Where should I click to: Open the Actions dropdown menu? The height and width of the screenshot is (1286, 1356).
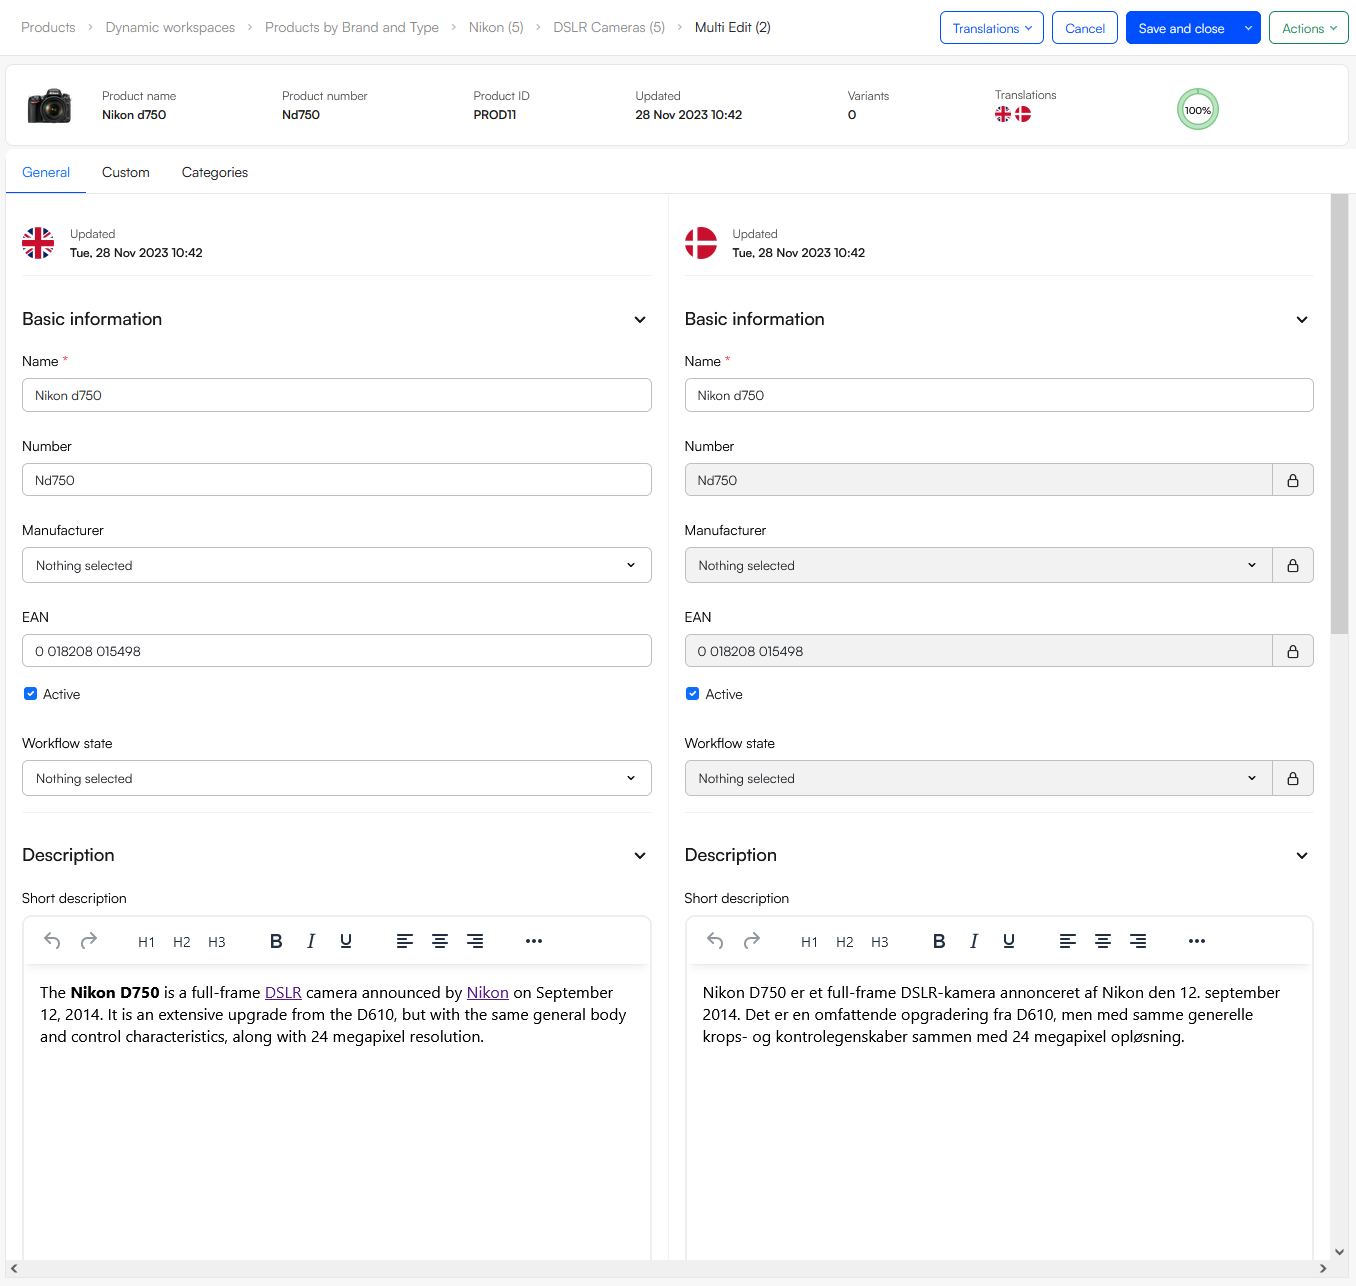pyautogui.click(x=1309, y=28)
